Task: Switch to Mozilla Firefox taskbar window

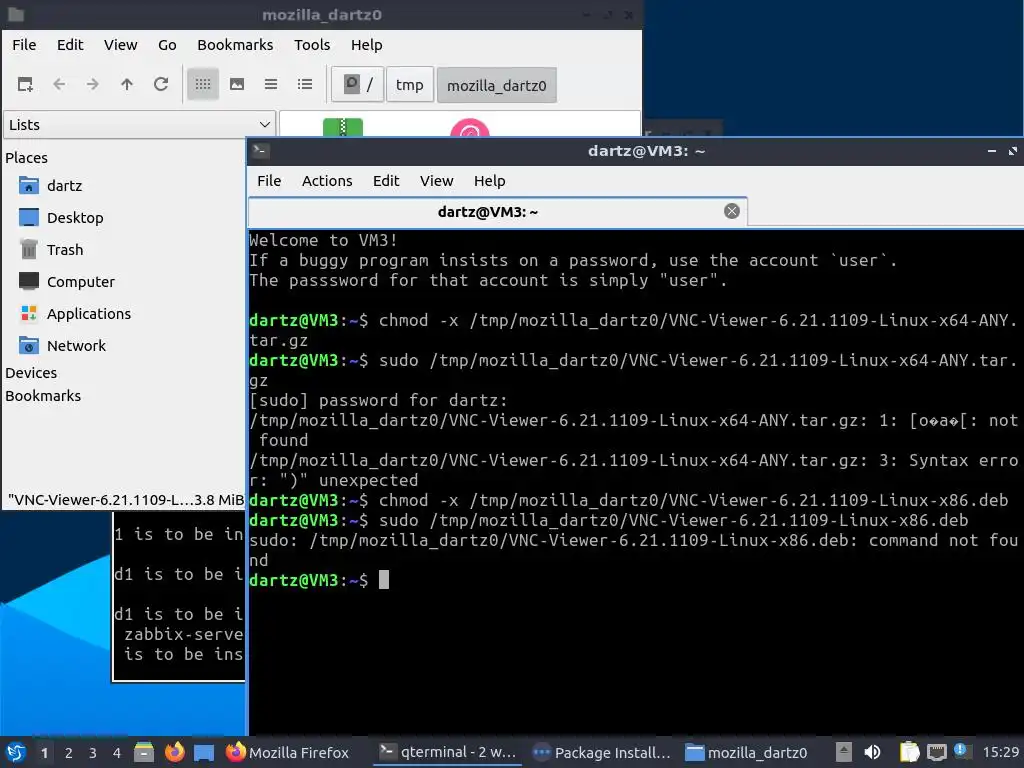Action: [x=288, y=753]
